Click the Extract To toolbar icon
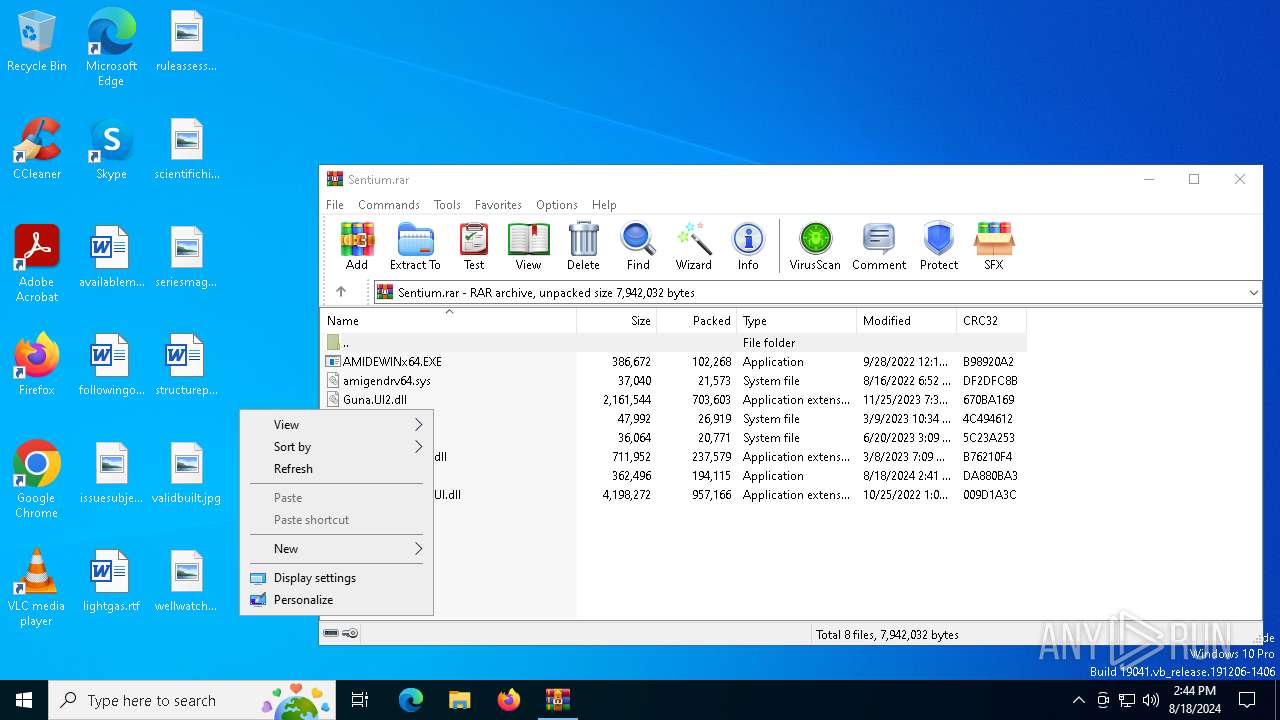 click(x=415, y=246)
